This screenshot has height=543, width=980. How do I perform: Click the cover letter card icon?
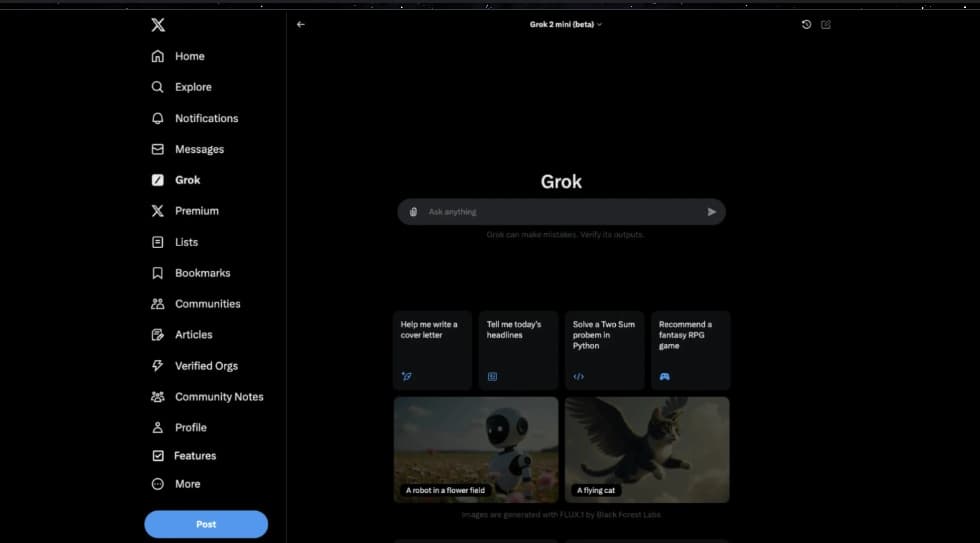[x=407, y=376]
